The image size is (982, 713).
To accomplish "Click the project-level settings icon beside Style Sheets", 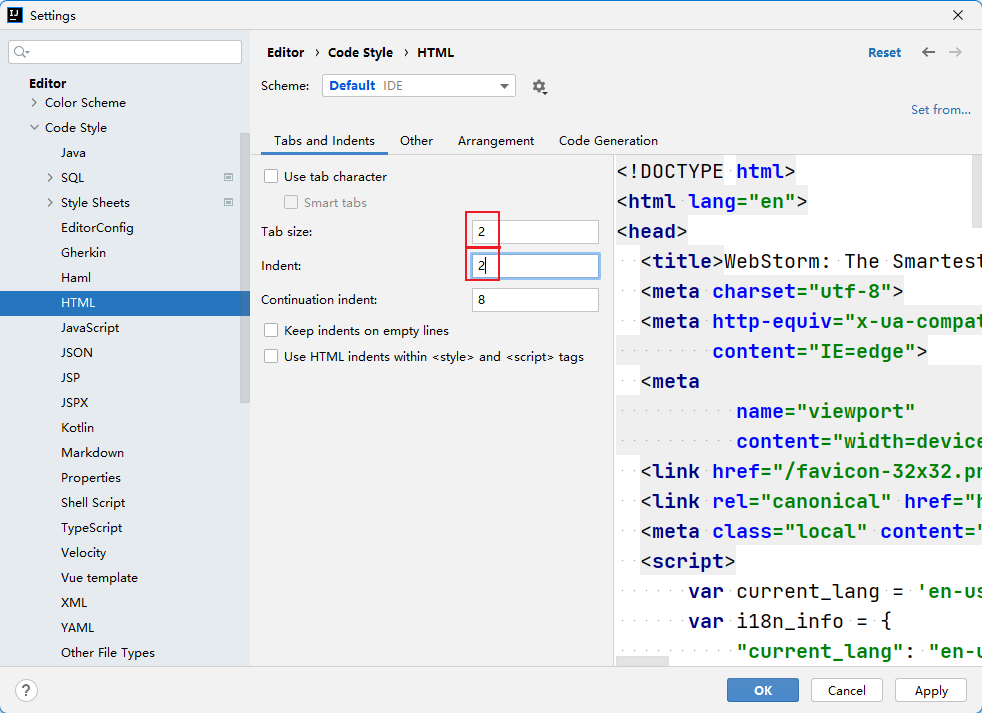I will [x=229, y=202].
